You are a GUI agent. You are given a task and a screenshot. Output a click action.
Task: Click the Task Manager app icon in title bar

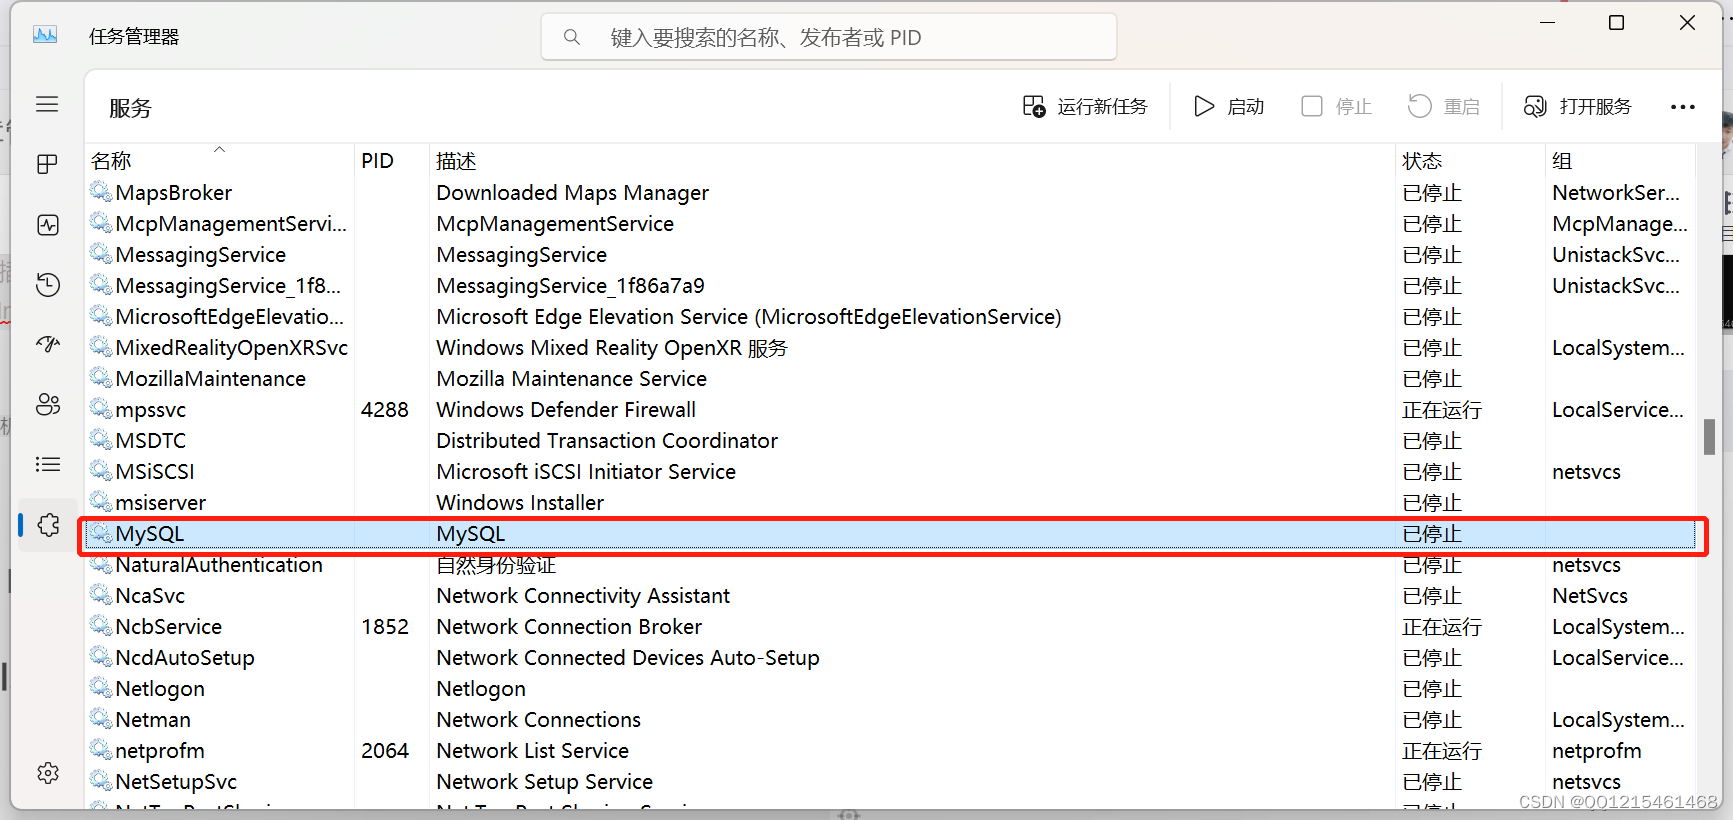coord(45,36)
